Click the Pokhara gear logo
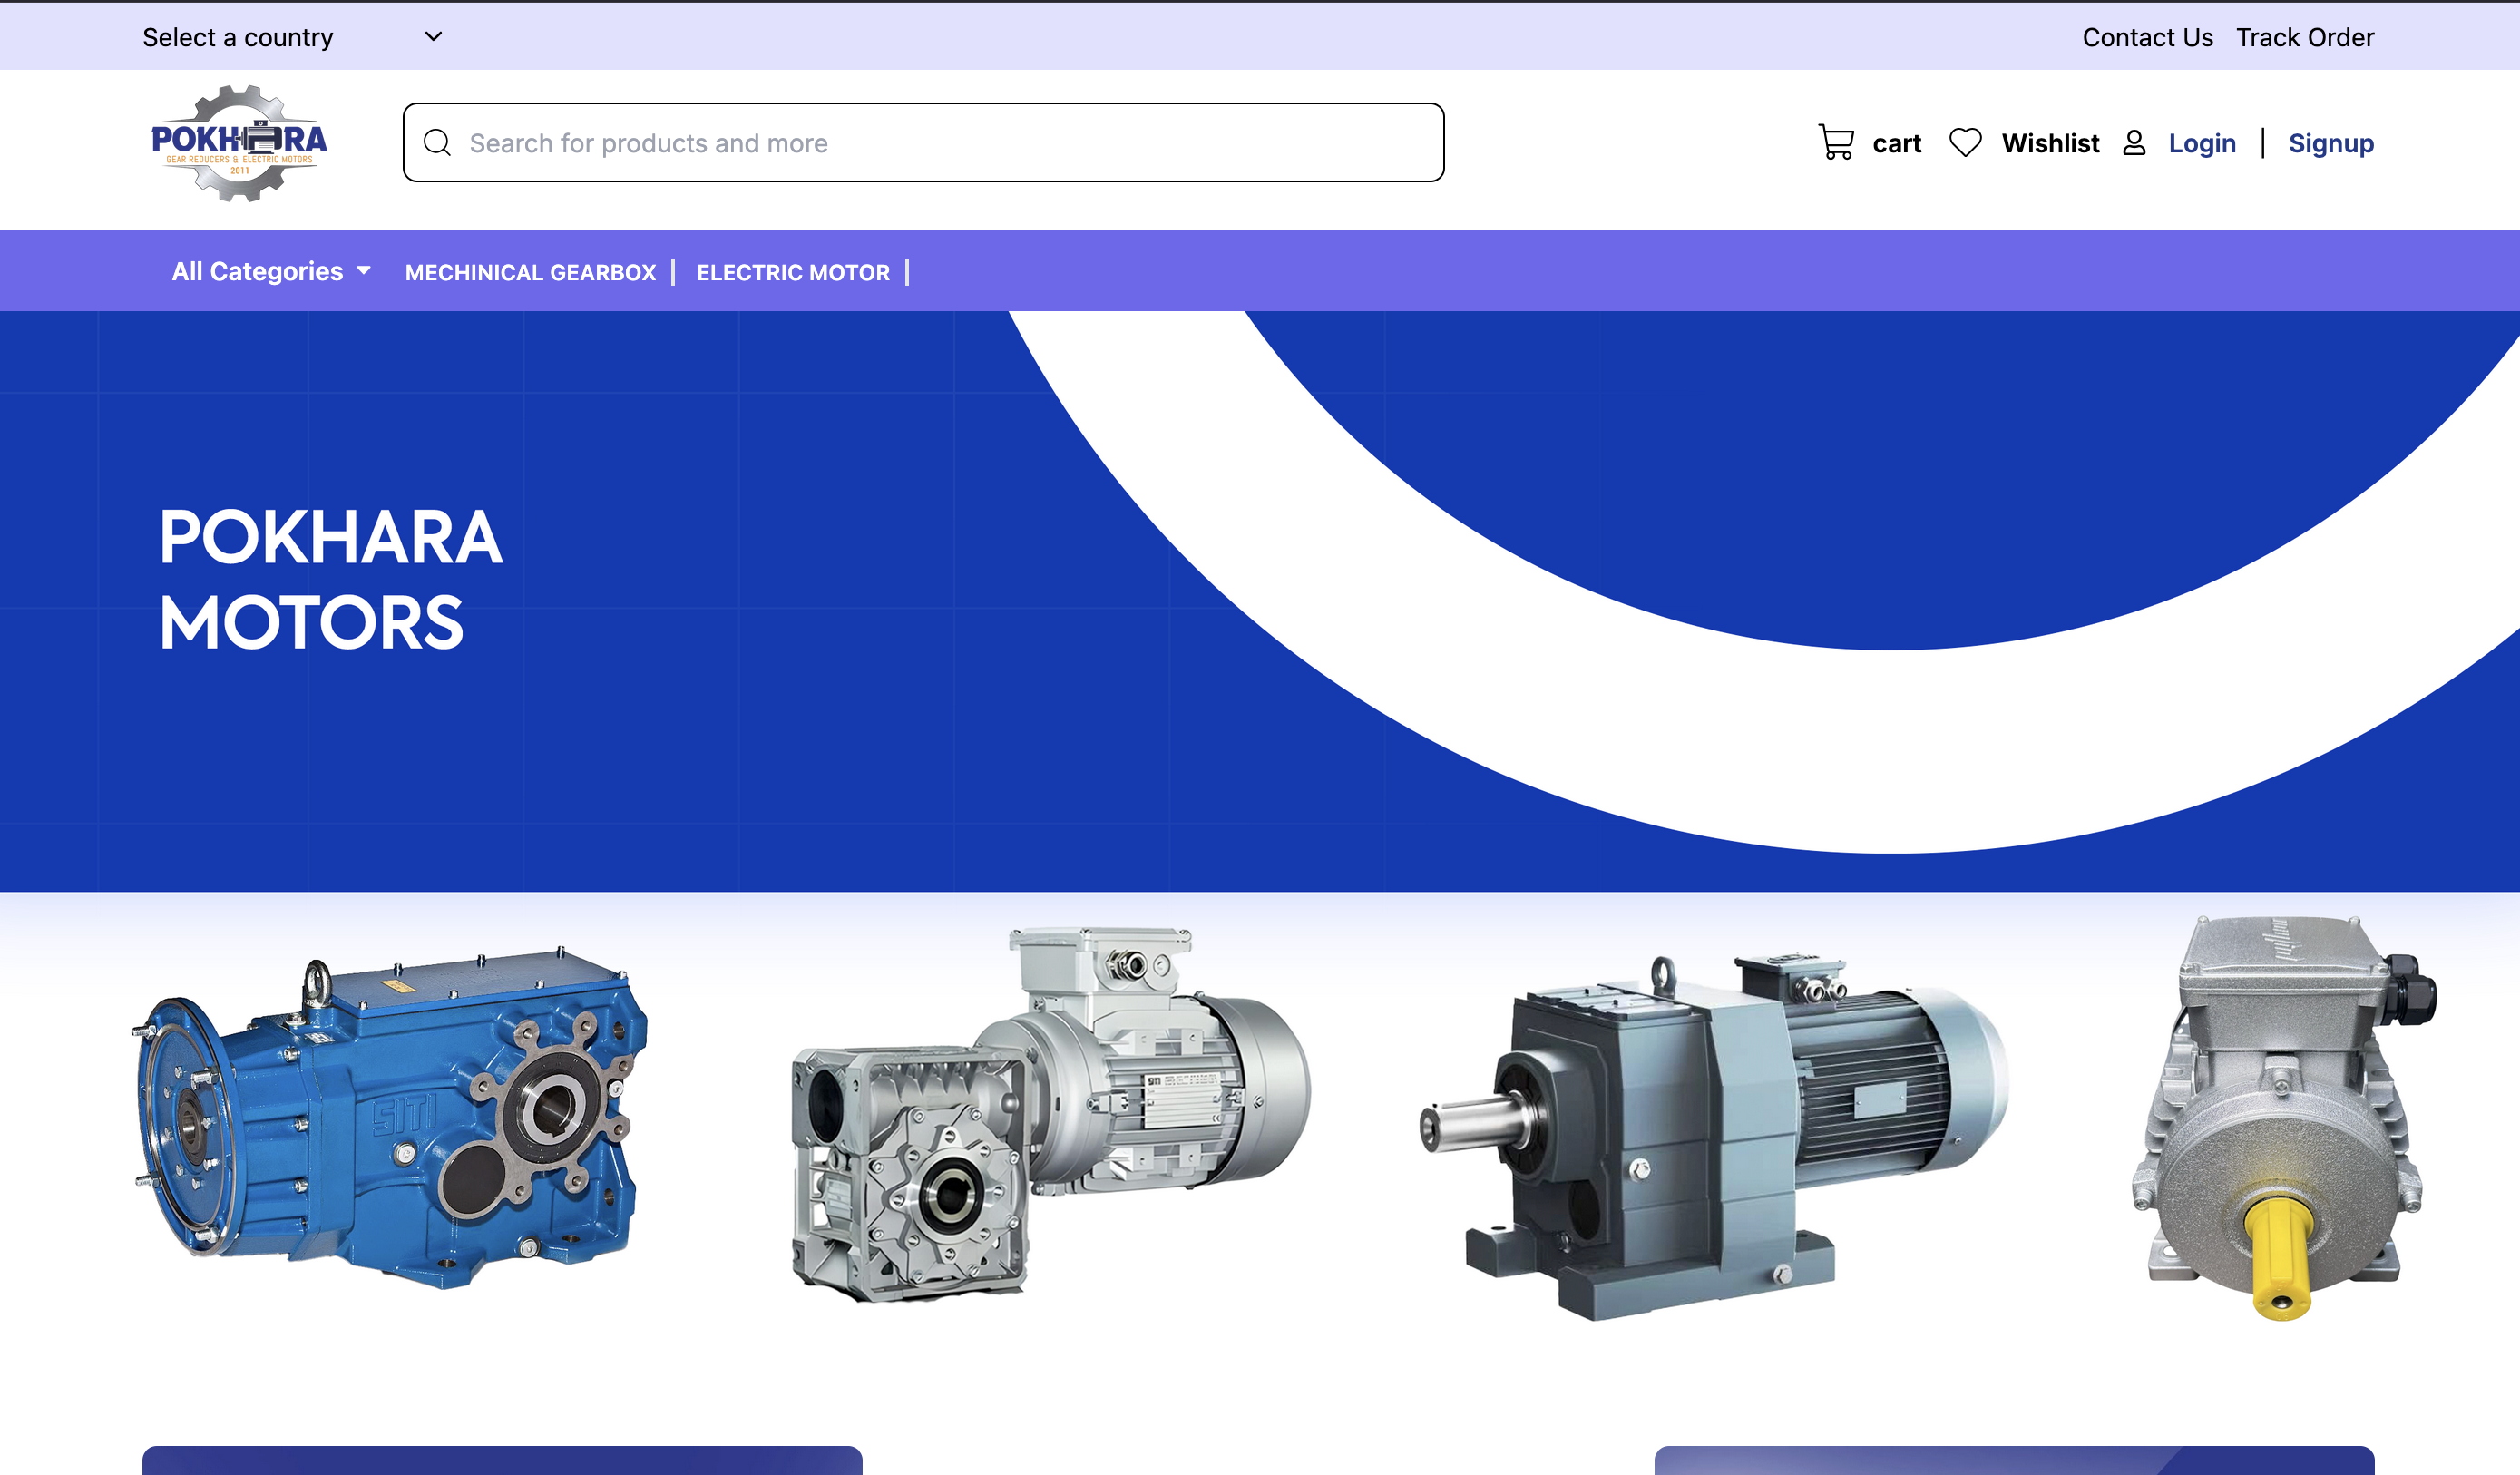Image resolution: width=2520 pixels, height=1475 pixels. click(x=239, y=143)
